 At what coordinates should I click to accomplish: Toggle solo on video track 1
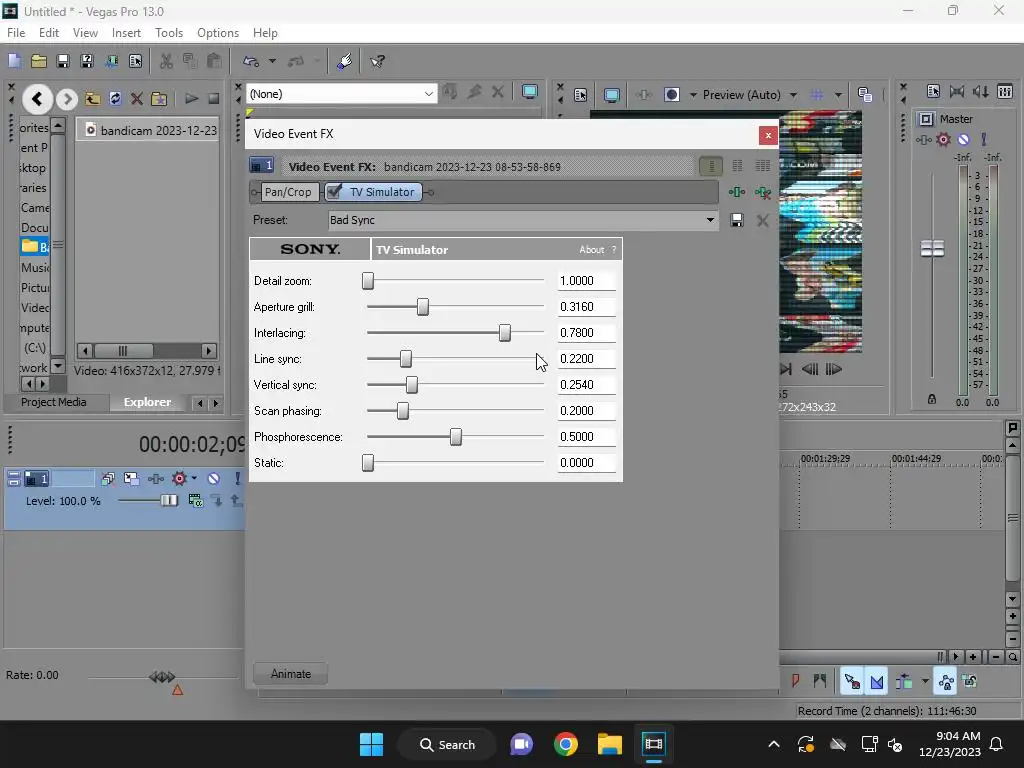tap(238, 479)
